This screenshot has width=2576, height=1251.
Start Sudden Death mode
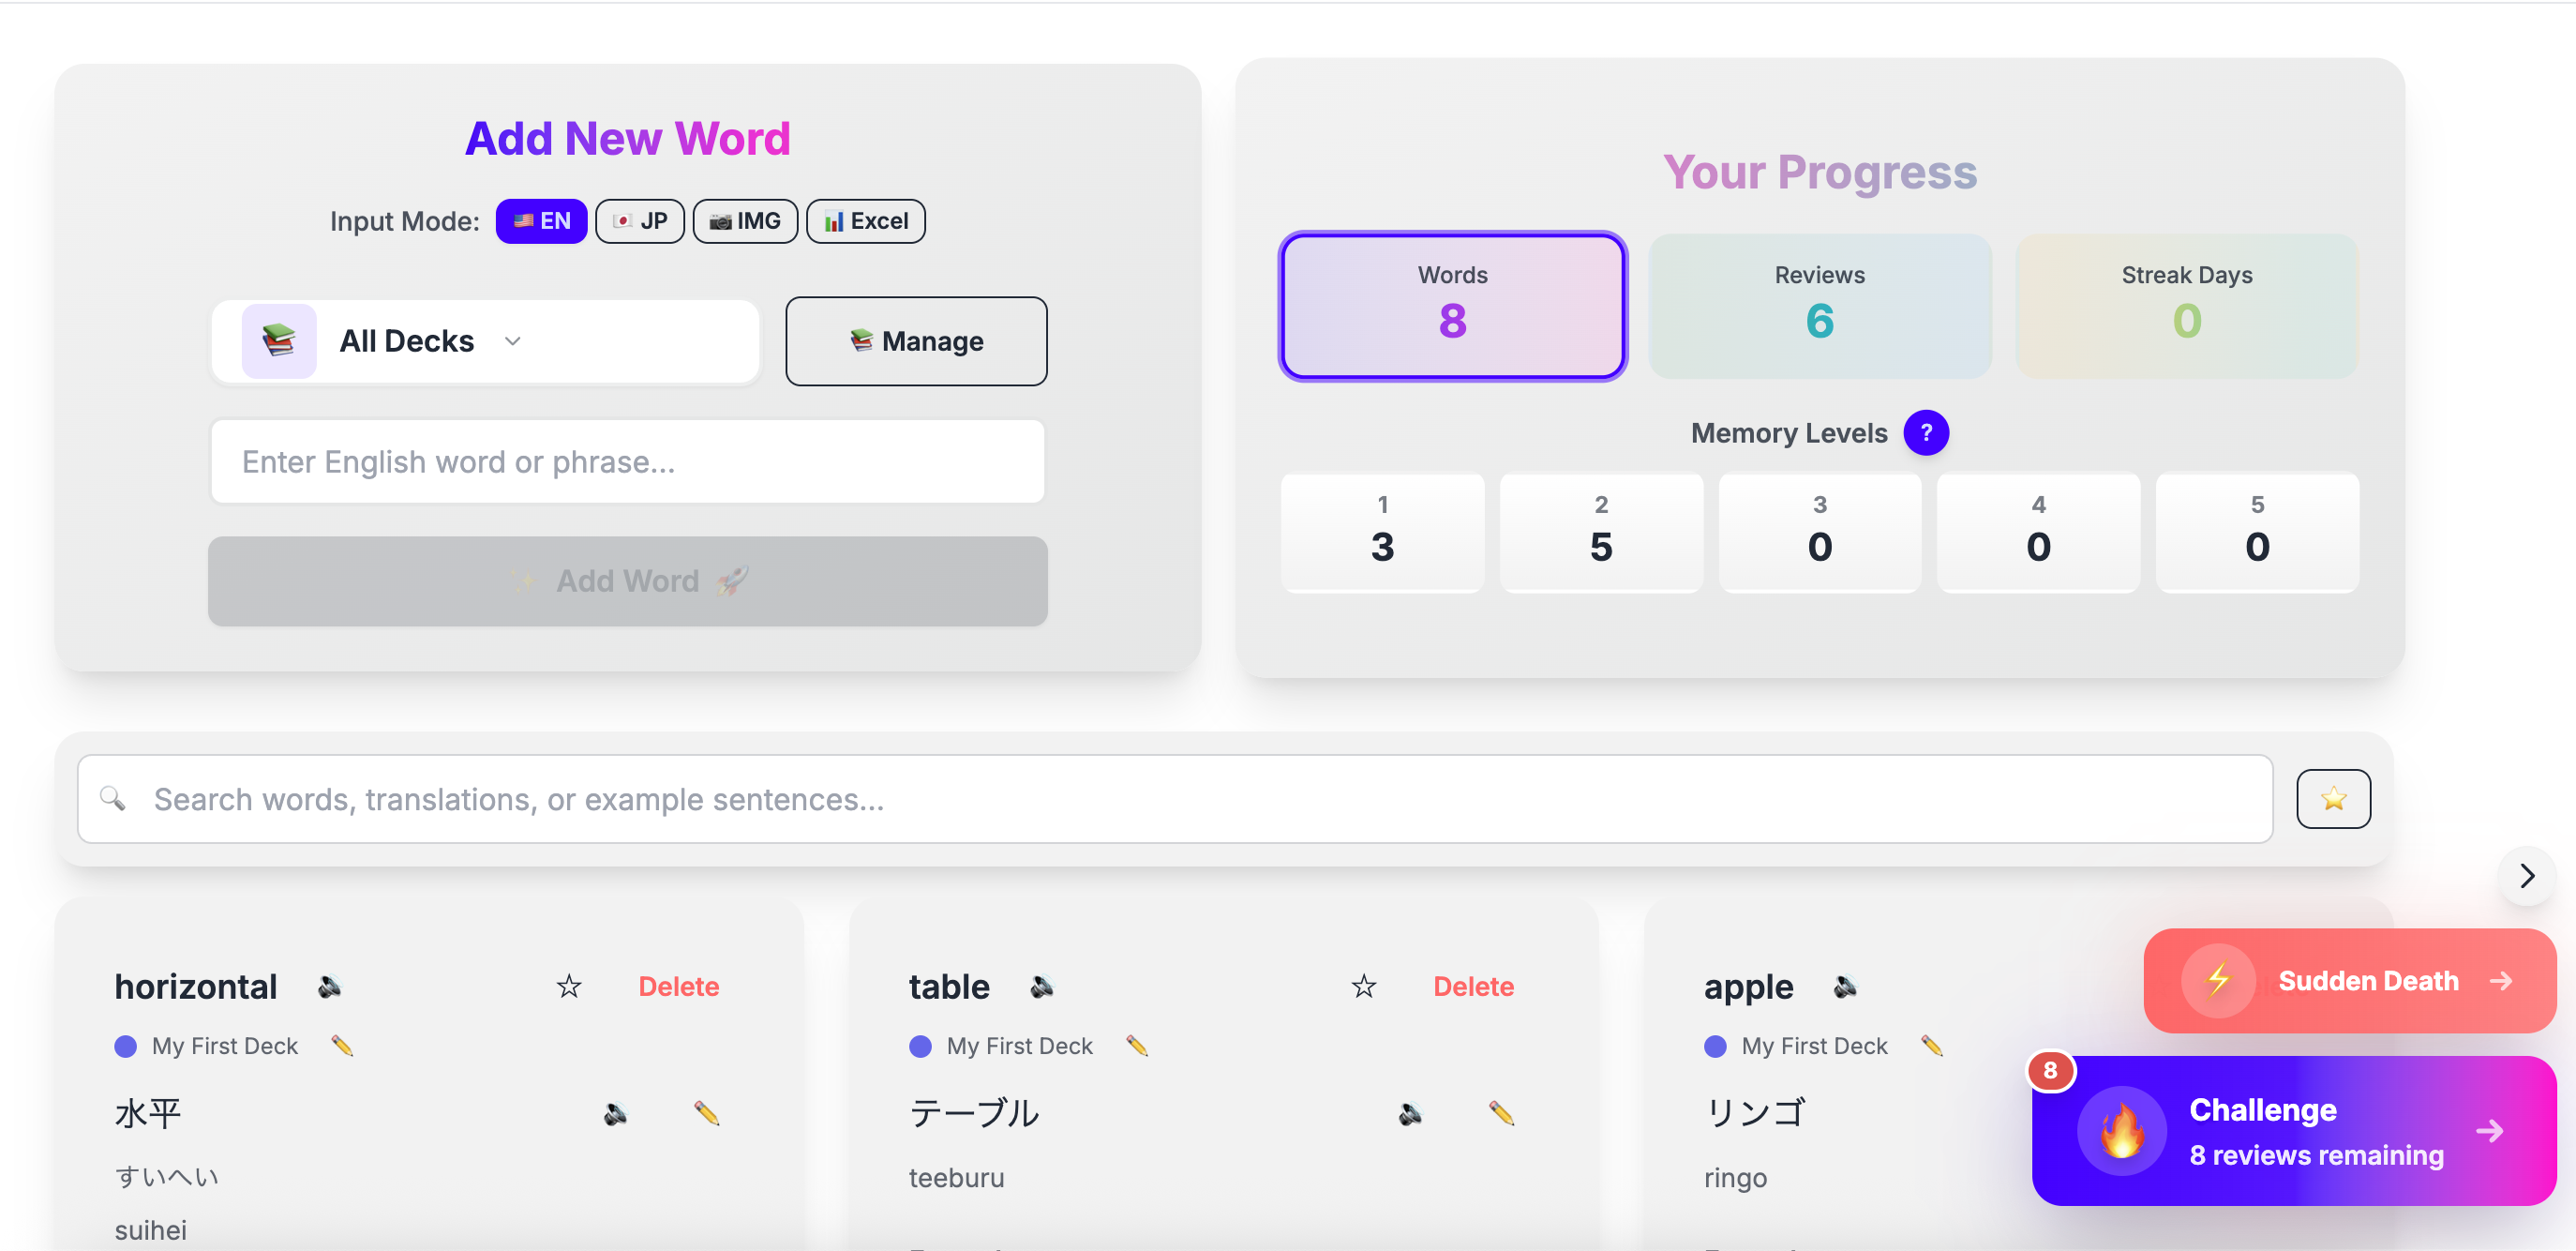coord(2349,981)
